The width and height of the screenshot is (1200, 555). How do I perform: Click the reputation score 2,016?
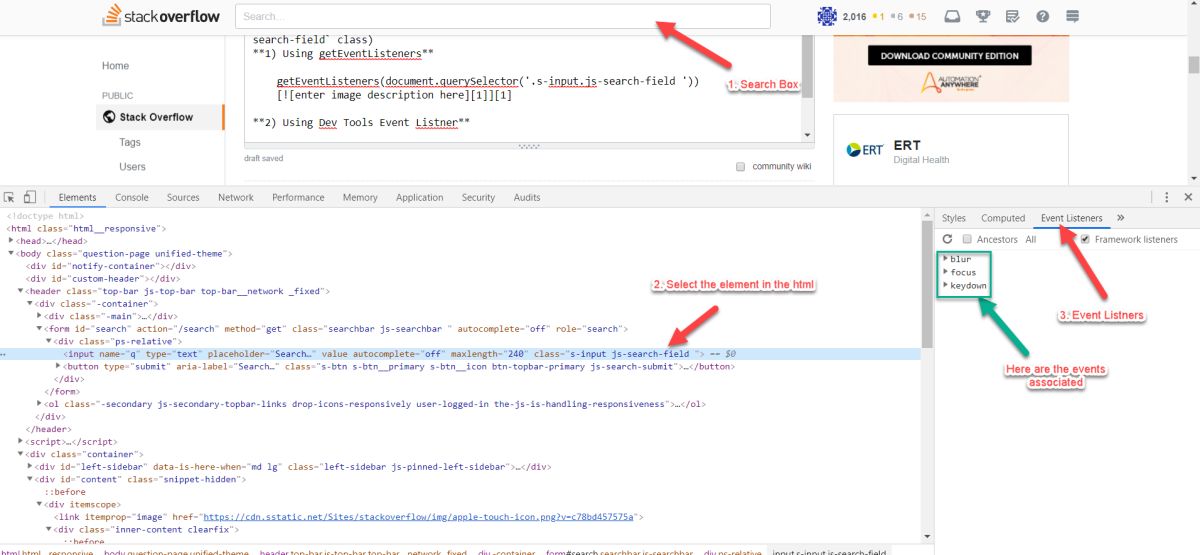(854, 16)
